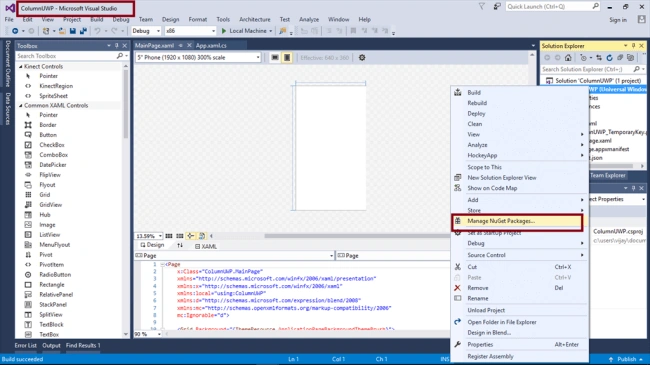Click the Design view button
The image size is (650, 365).
click(x=152, y=245)
